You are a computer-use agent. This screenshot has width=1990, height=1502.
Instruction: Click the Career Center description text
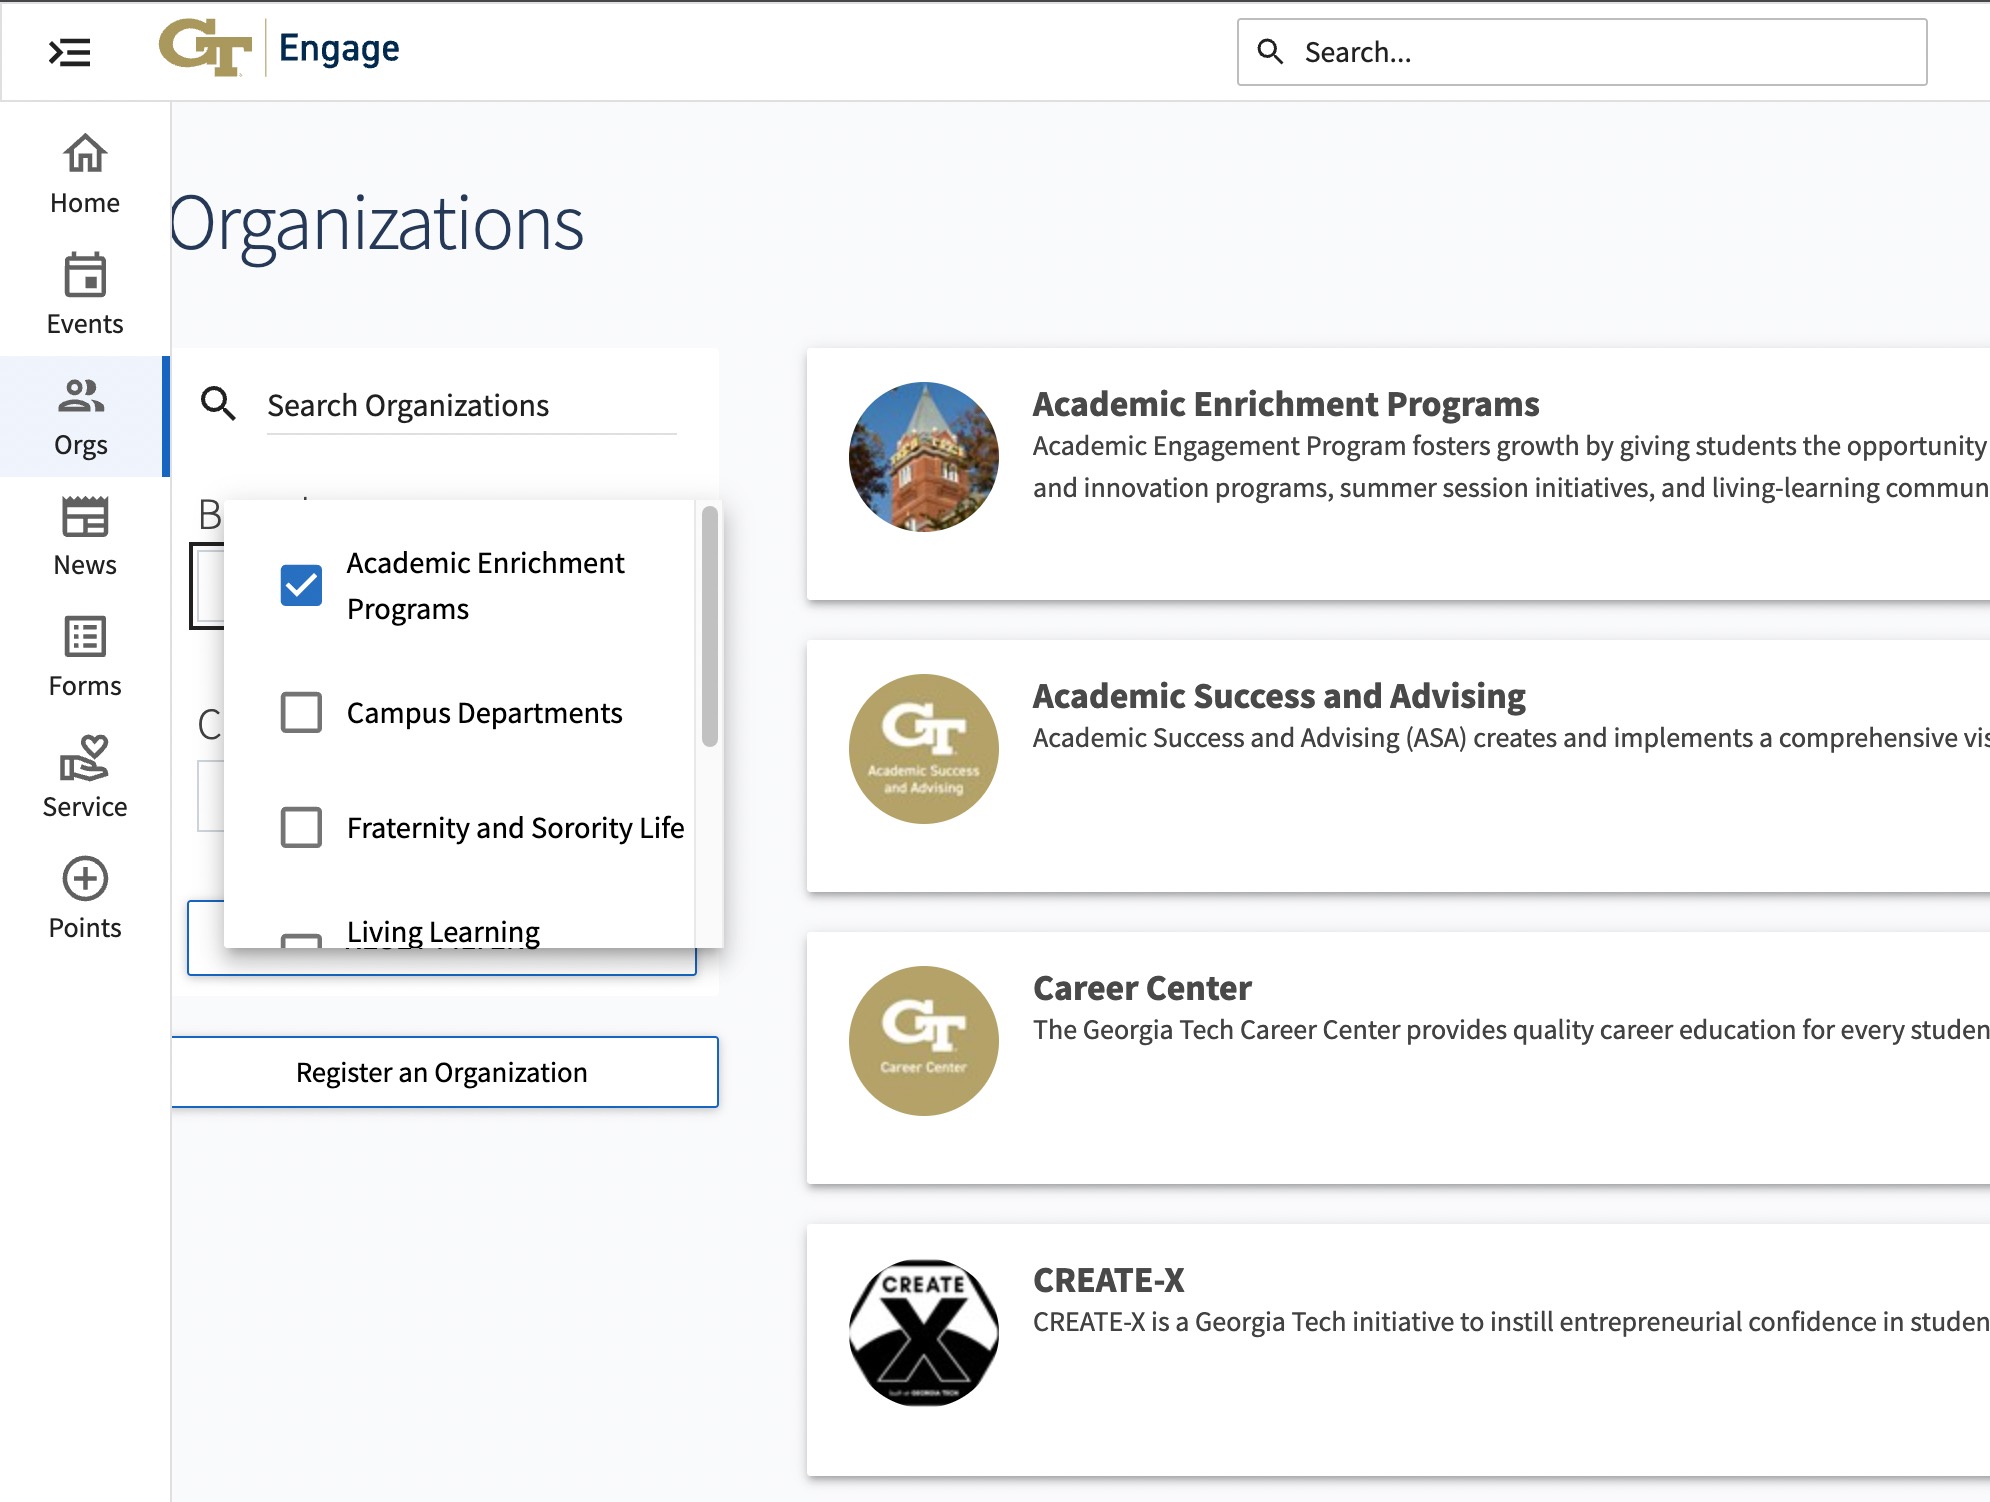(x=1511, y=1030)
